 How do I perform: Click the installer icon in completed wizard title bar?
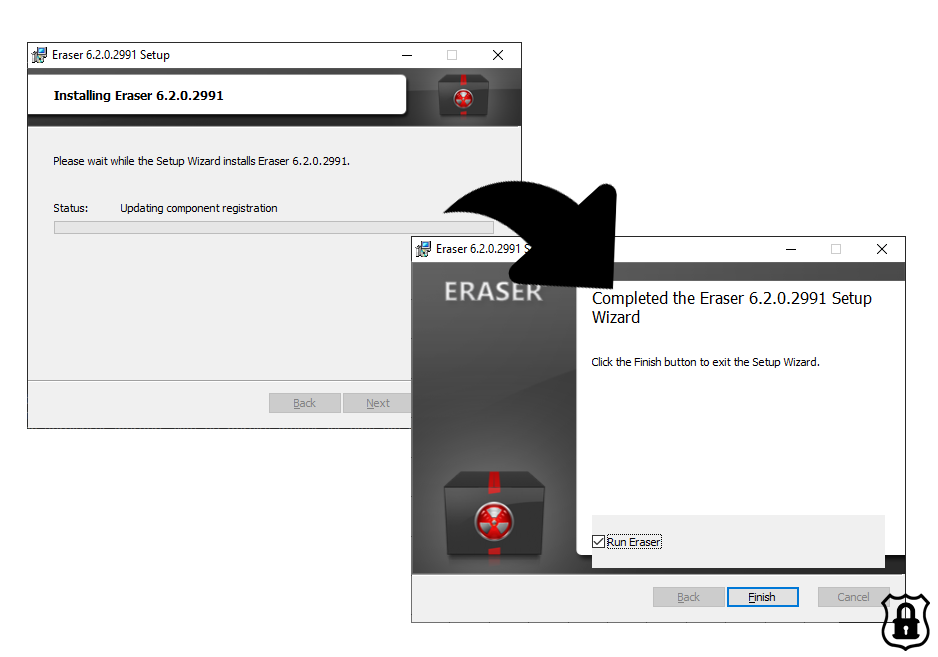point(424,249)
